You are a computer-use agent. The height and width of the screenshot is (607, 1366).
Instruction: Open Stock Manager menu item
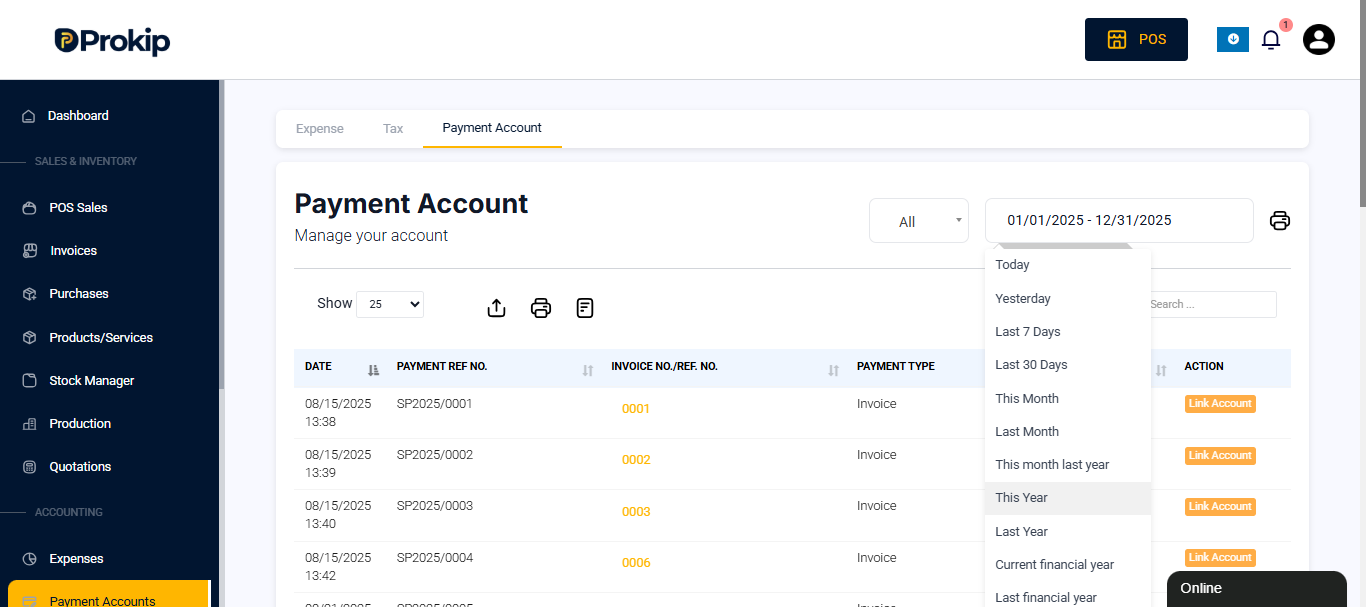point(92,381)
